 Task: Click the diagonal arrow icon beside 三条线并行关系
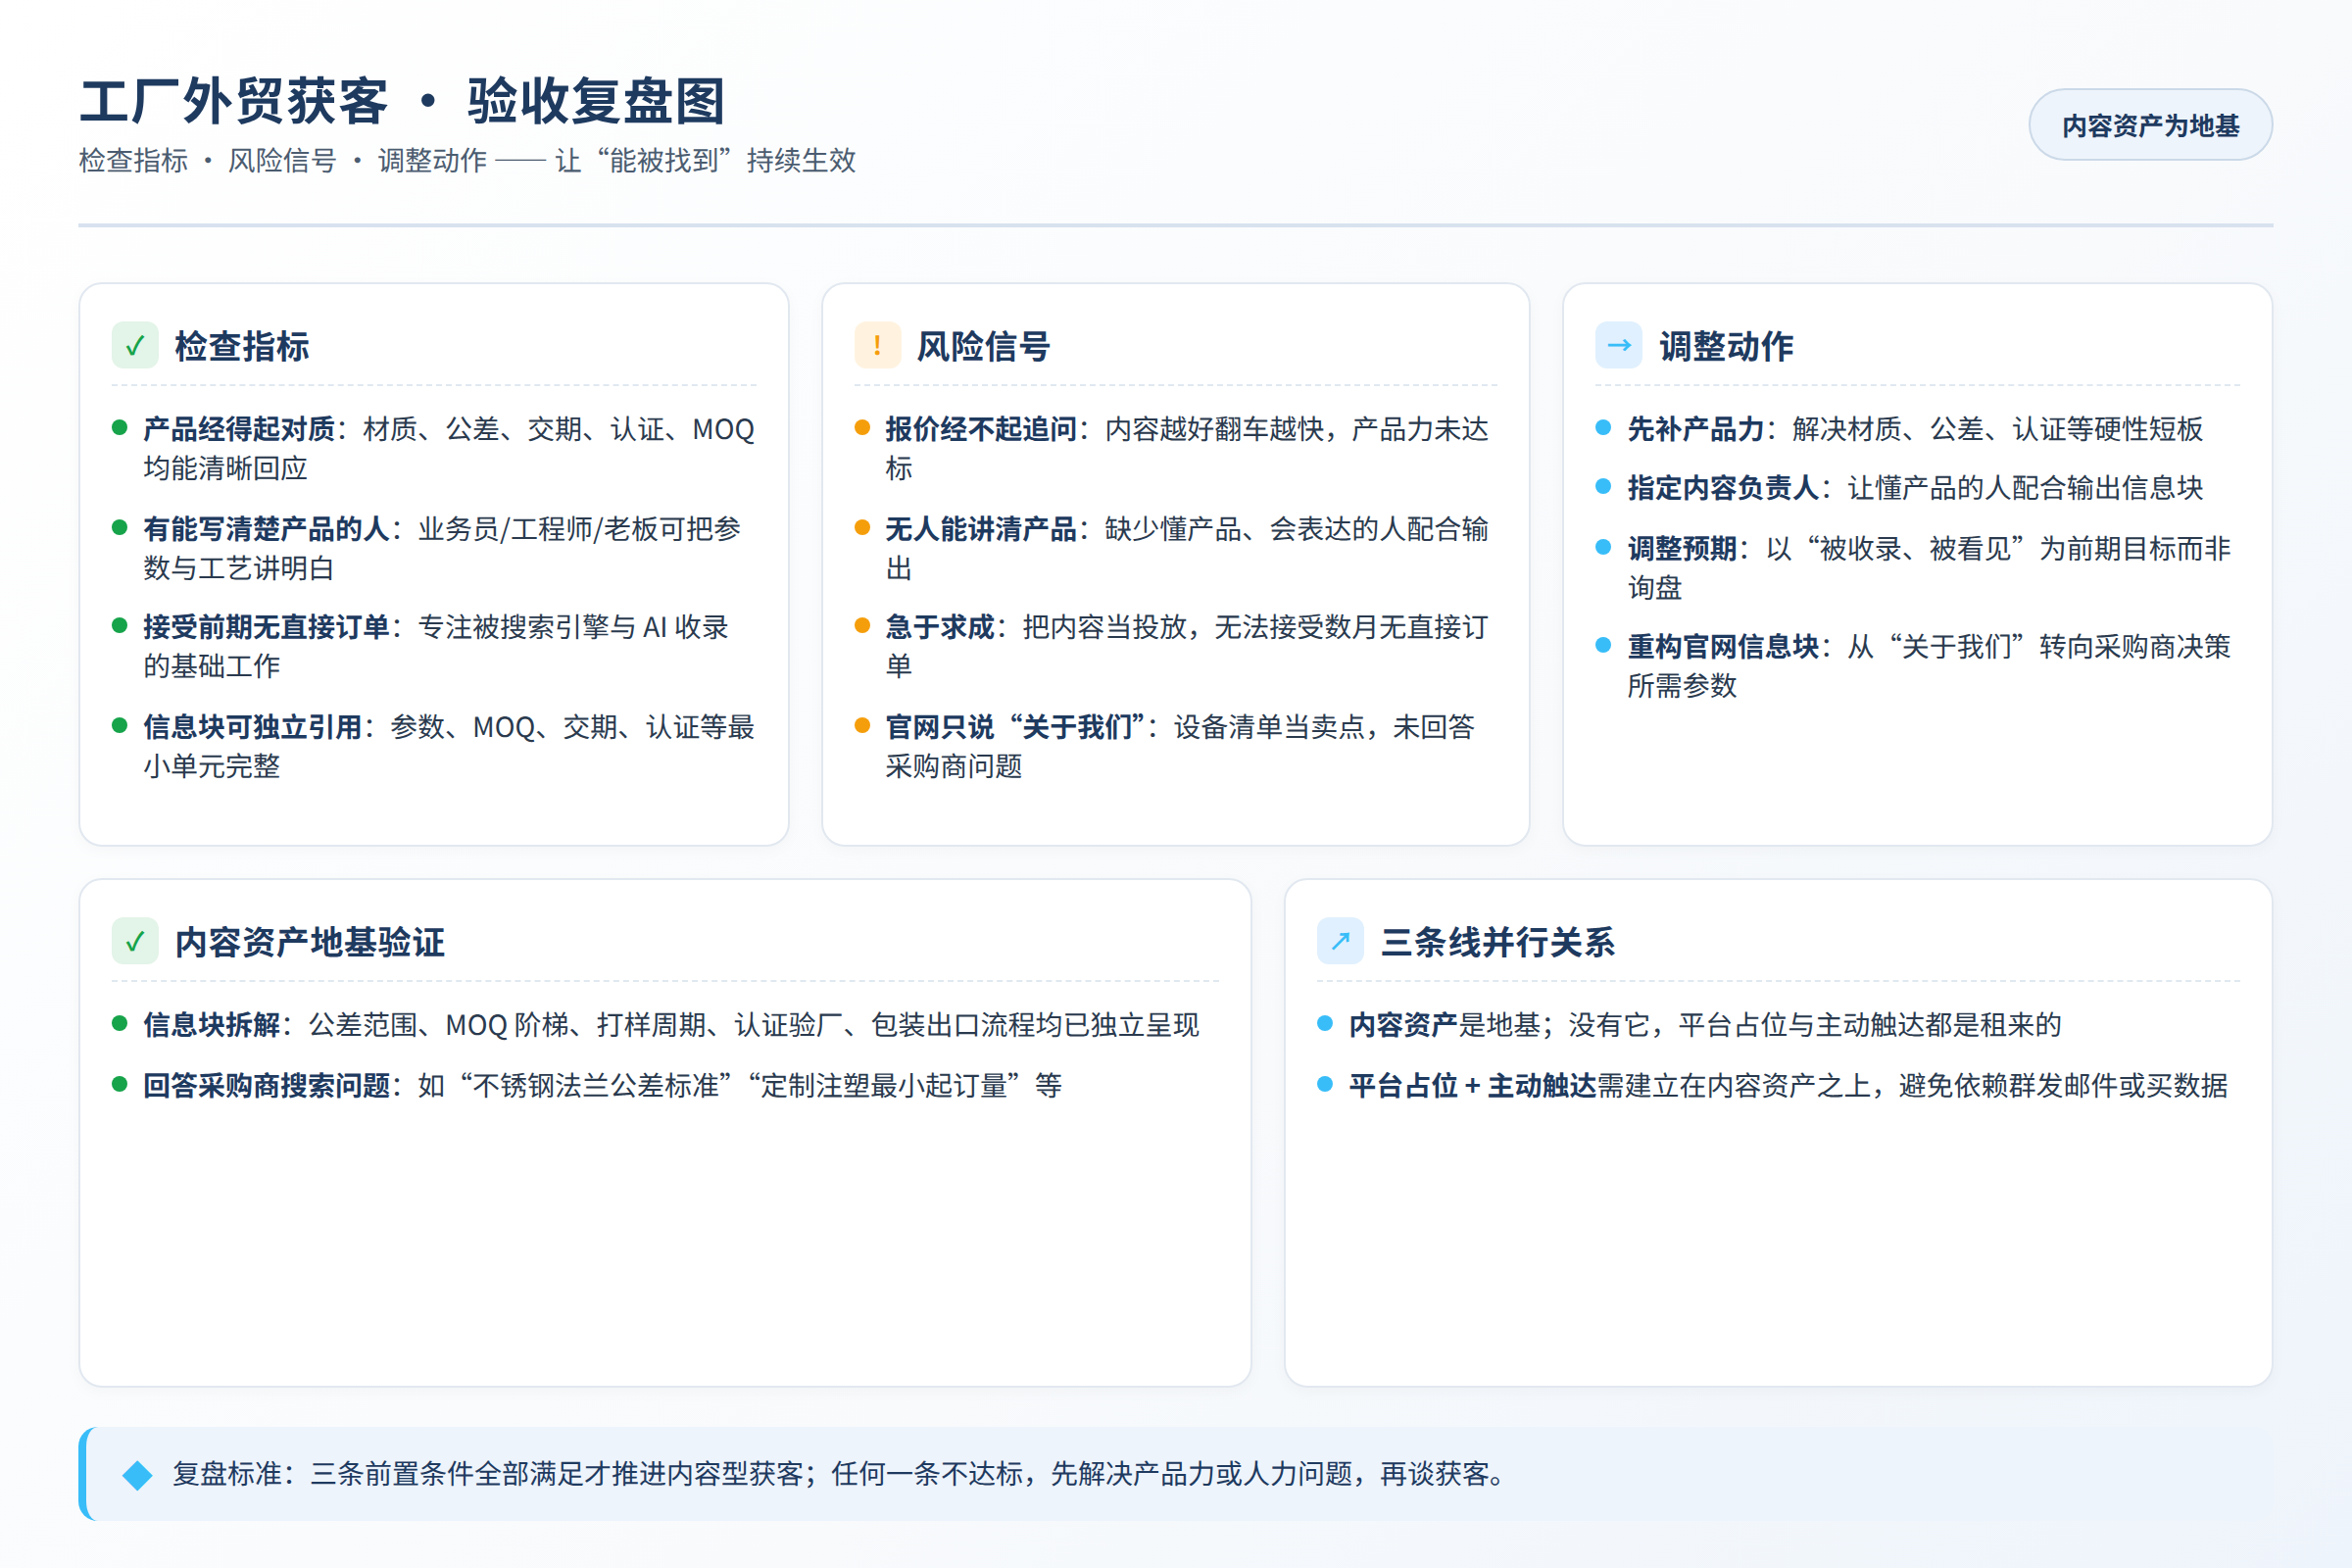coord(1341,941)
